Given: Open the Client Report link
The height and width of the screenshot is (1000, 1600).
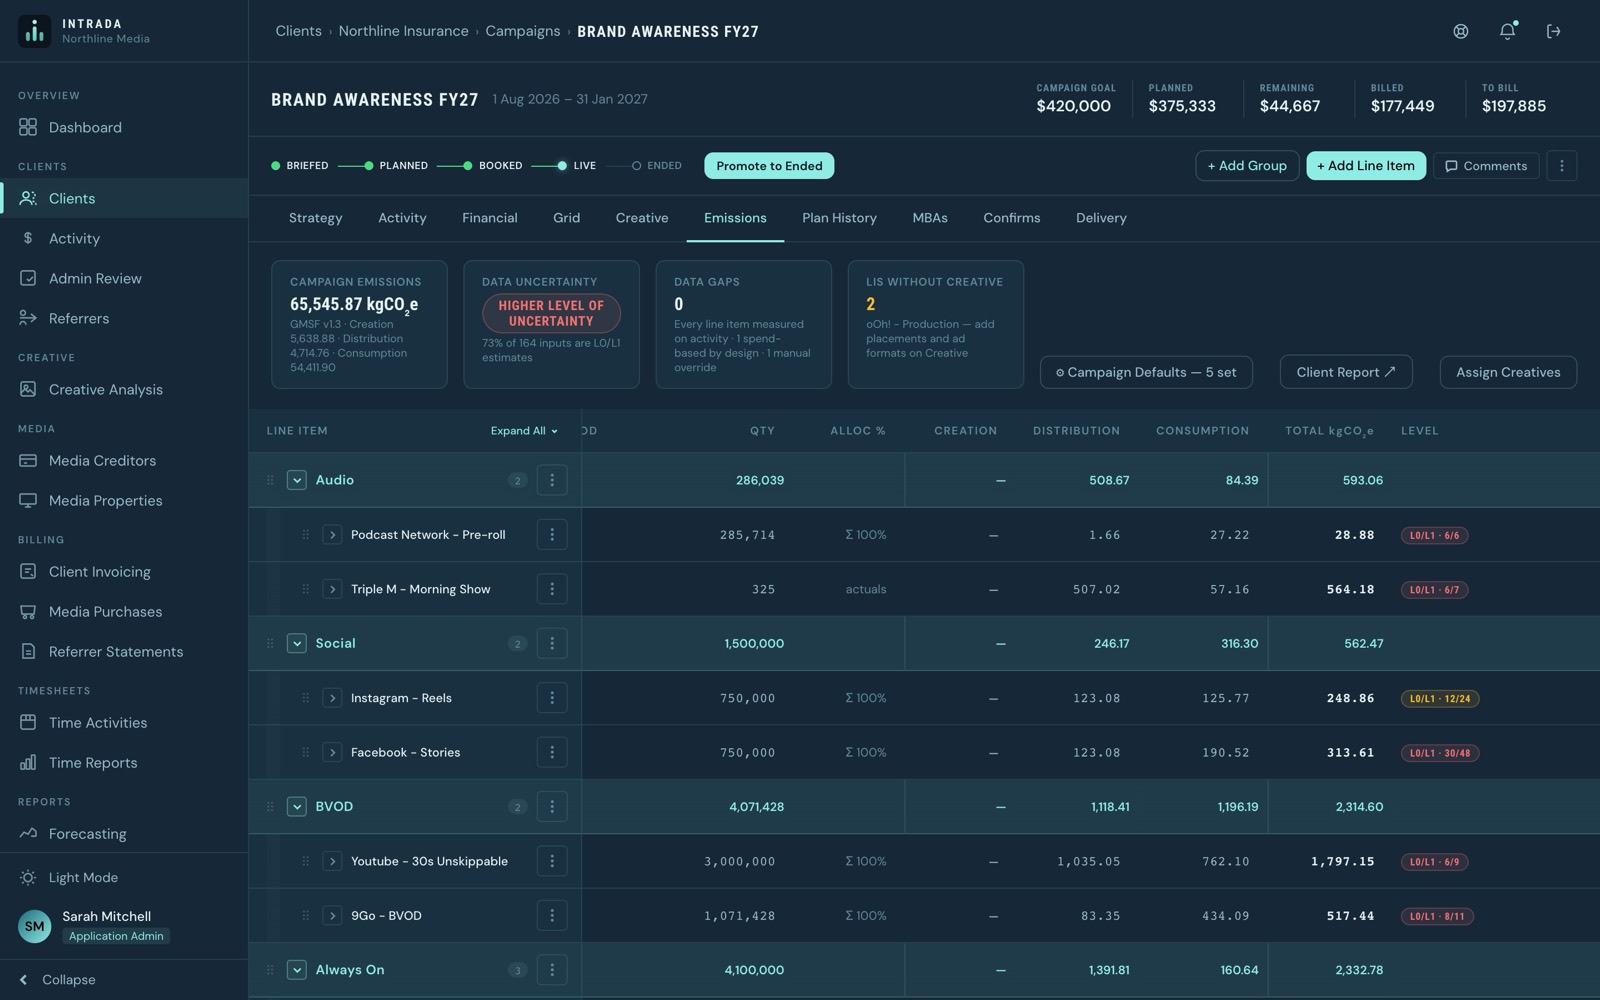Looking at the screenshot, I should click(x=1346, y=372).
